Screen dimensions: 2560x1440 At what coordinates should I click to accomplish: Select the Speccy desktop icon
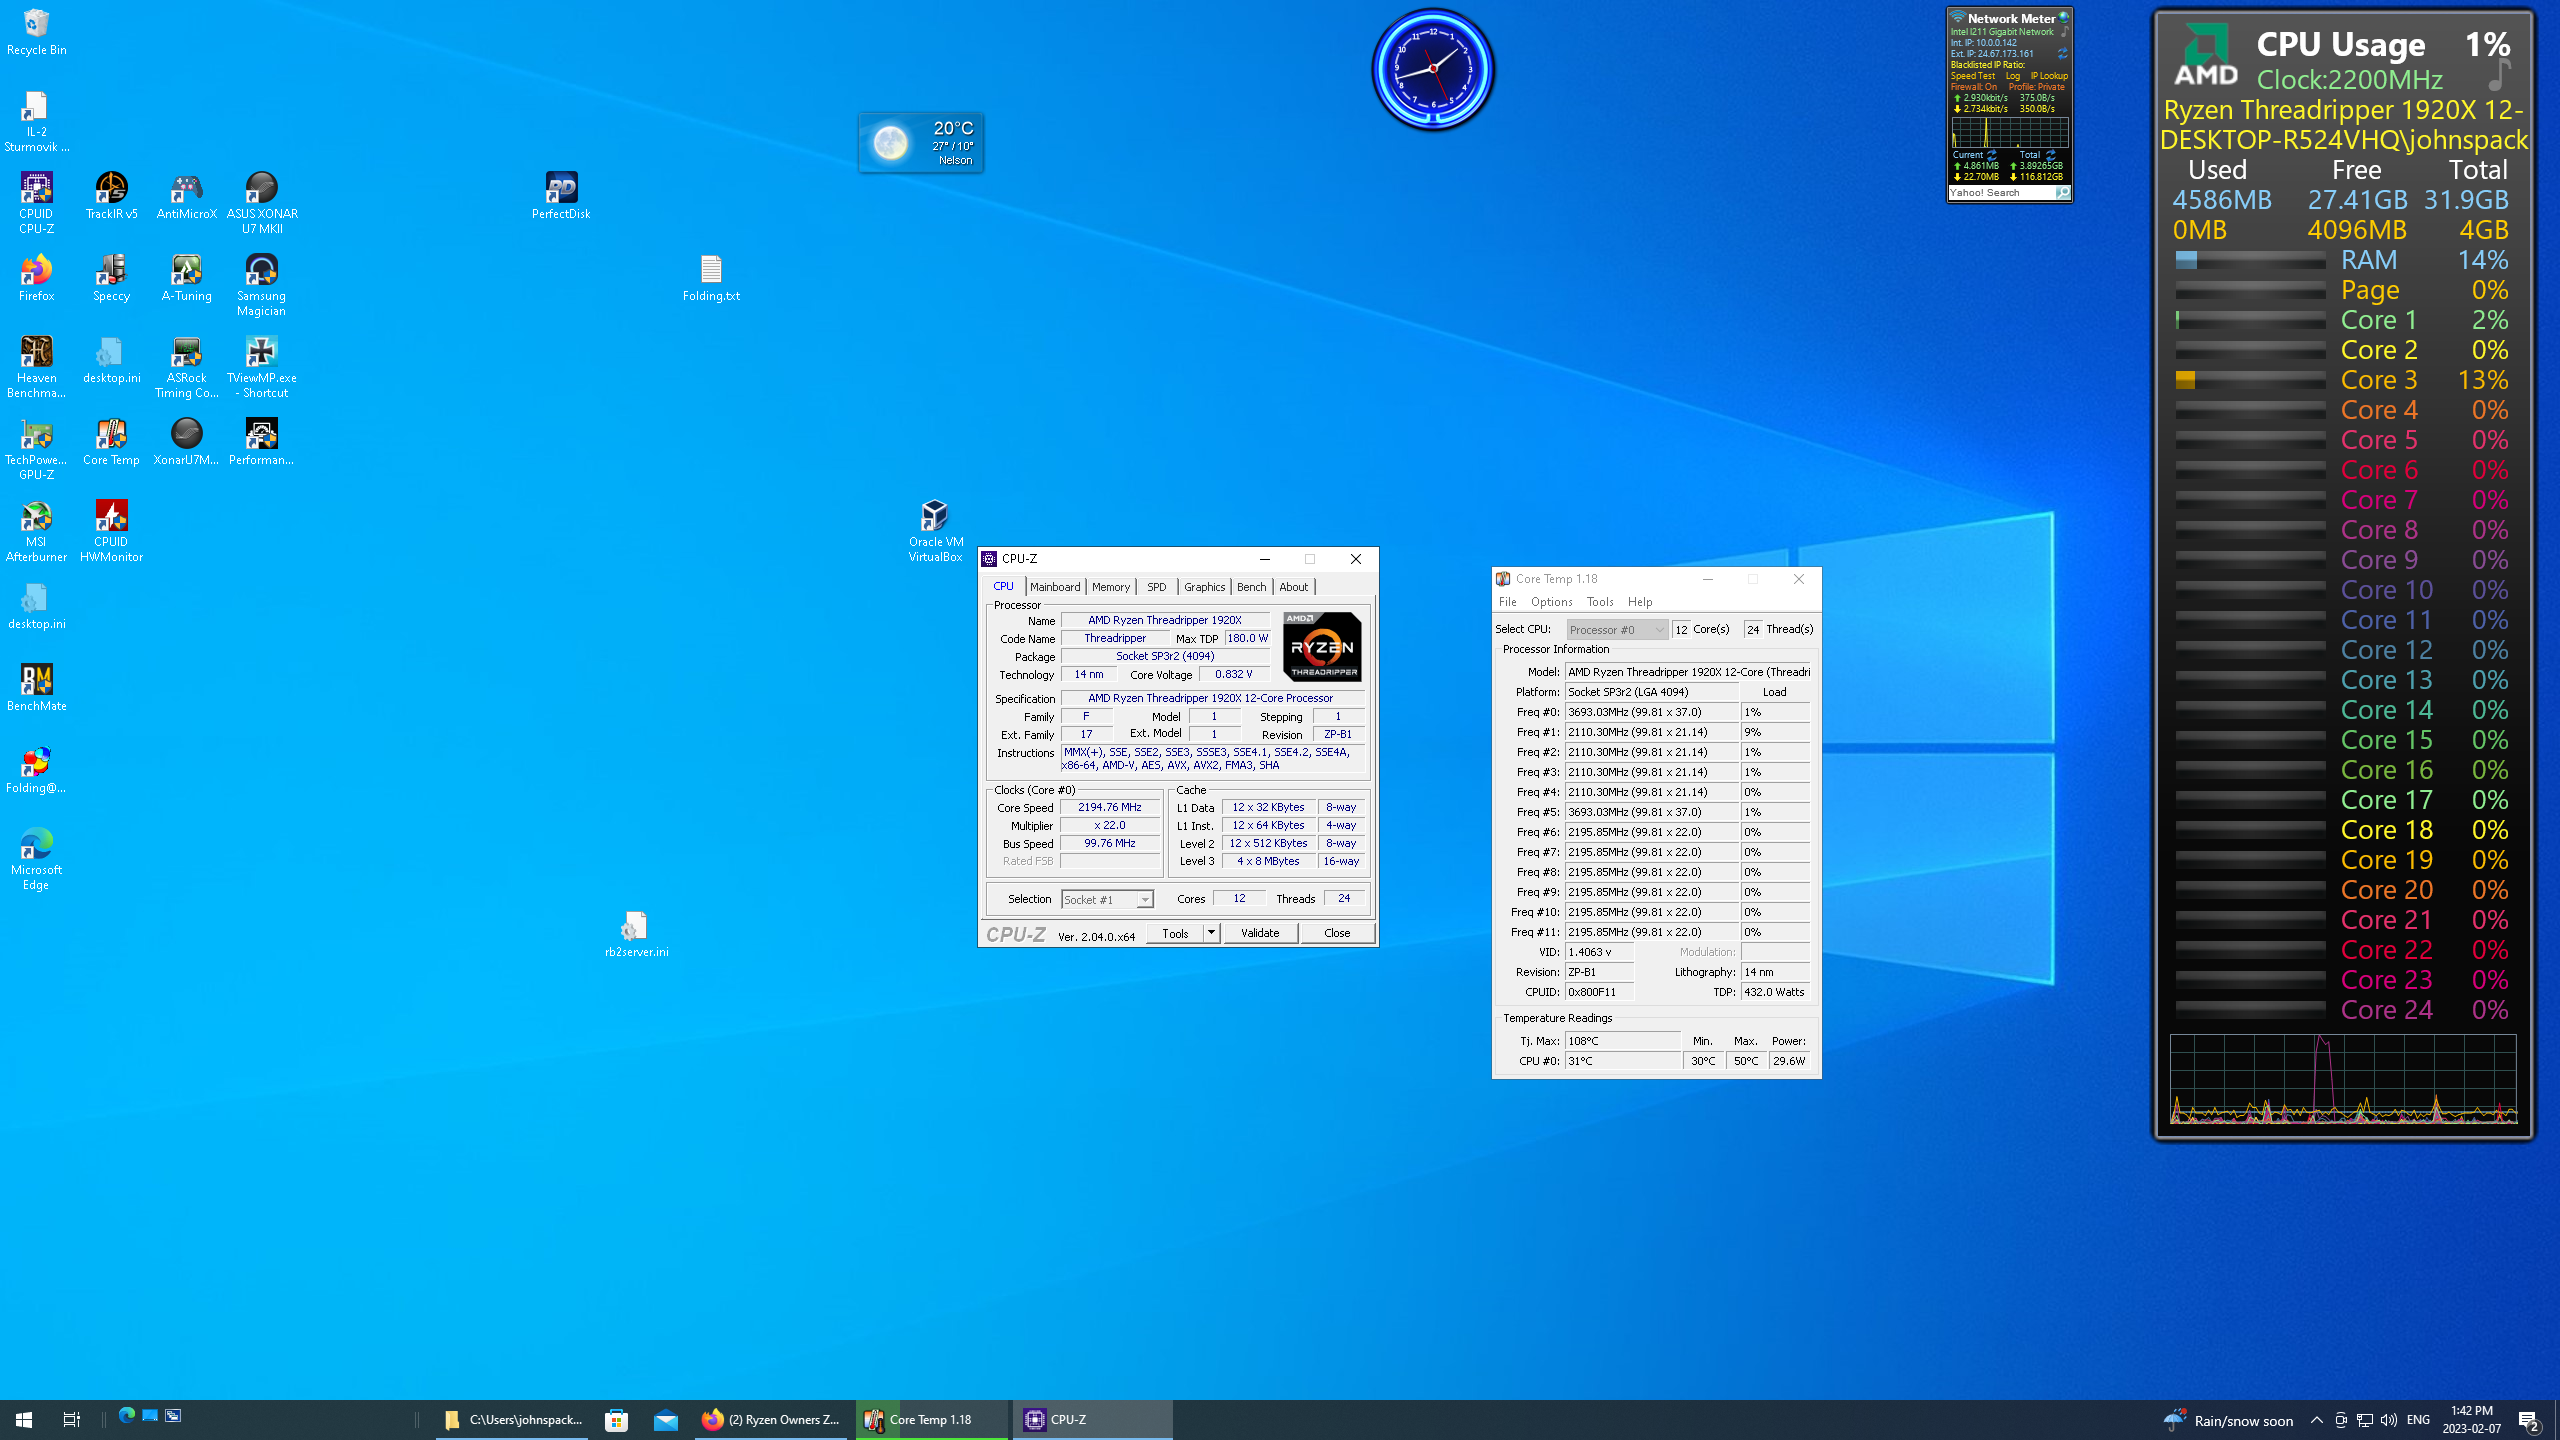111,278
